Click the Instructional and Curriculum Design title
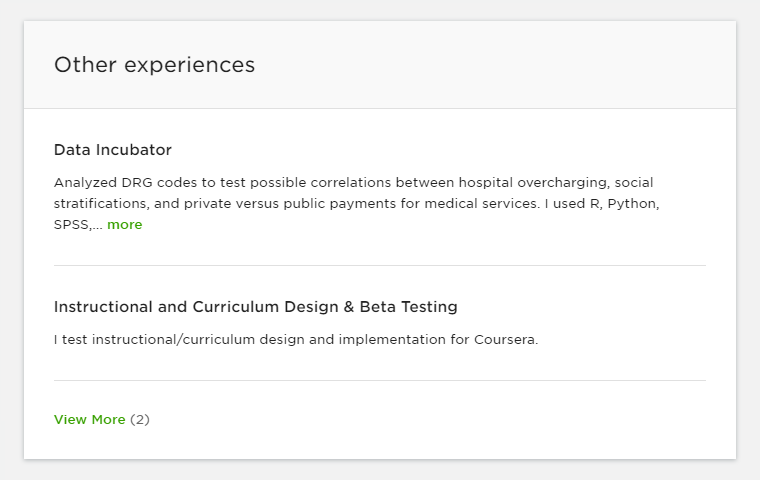Image resolution: width=760 pixels, height=480 pixels. (x=255, y=307)
